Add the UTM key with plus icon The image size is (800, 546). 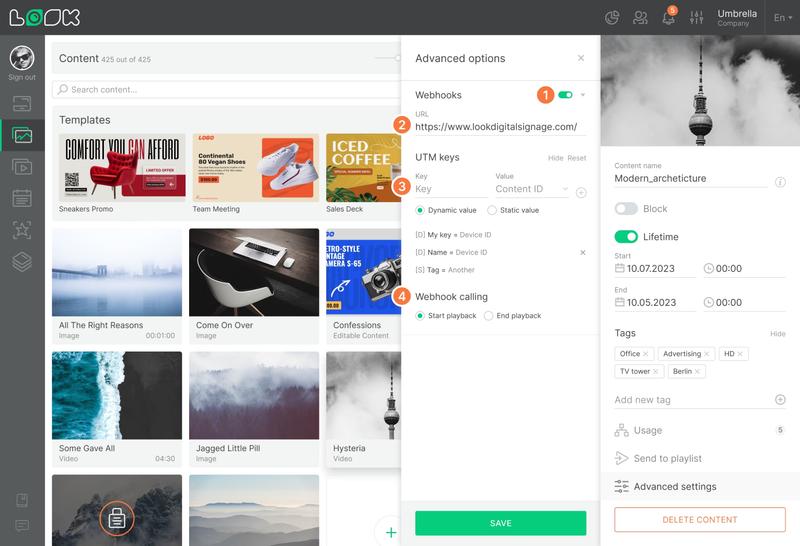click(x=581, y=193)
